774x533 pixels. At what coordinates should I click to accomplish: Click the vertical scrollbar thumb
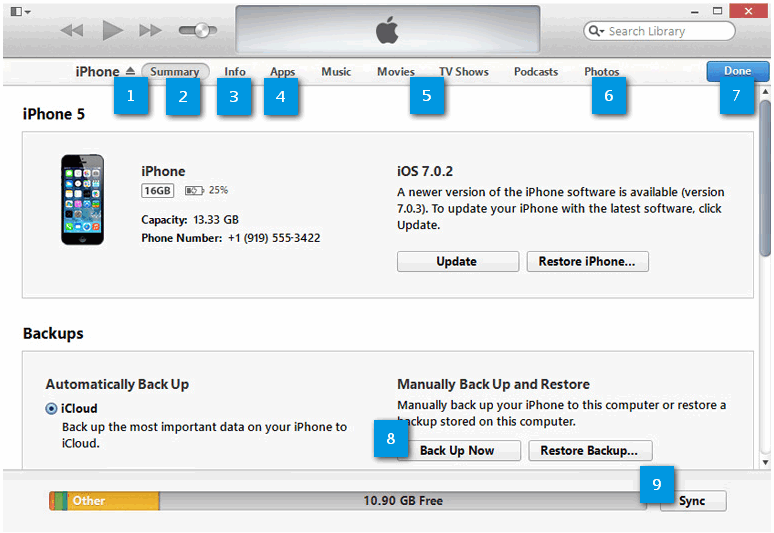click(x=766, y=178)
